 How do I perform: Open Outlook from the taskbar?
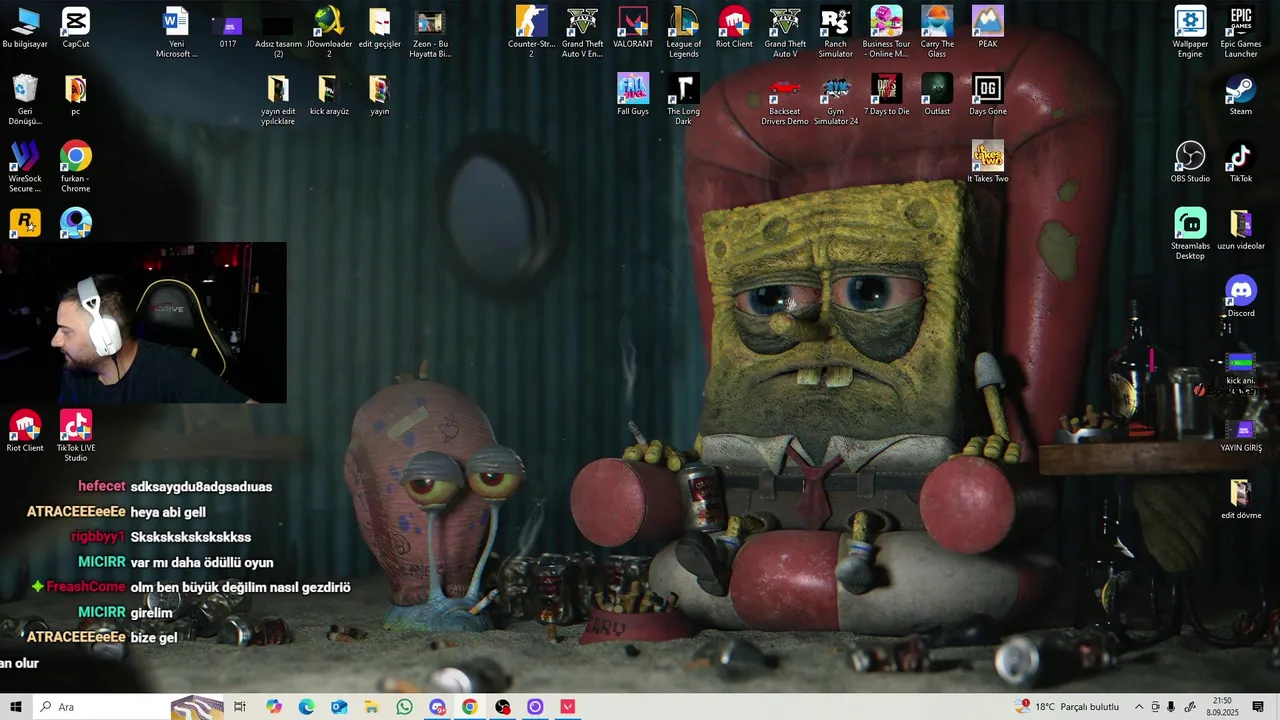point(339,707)
